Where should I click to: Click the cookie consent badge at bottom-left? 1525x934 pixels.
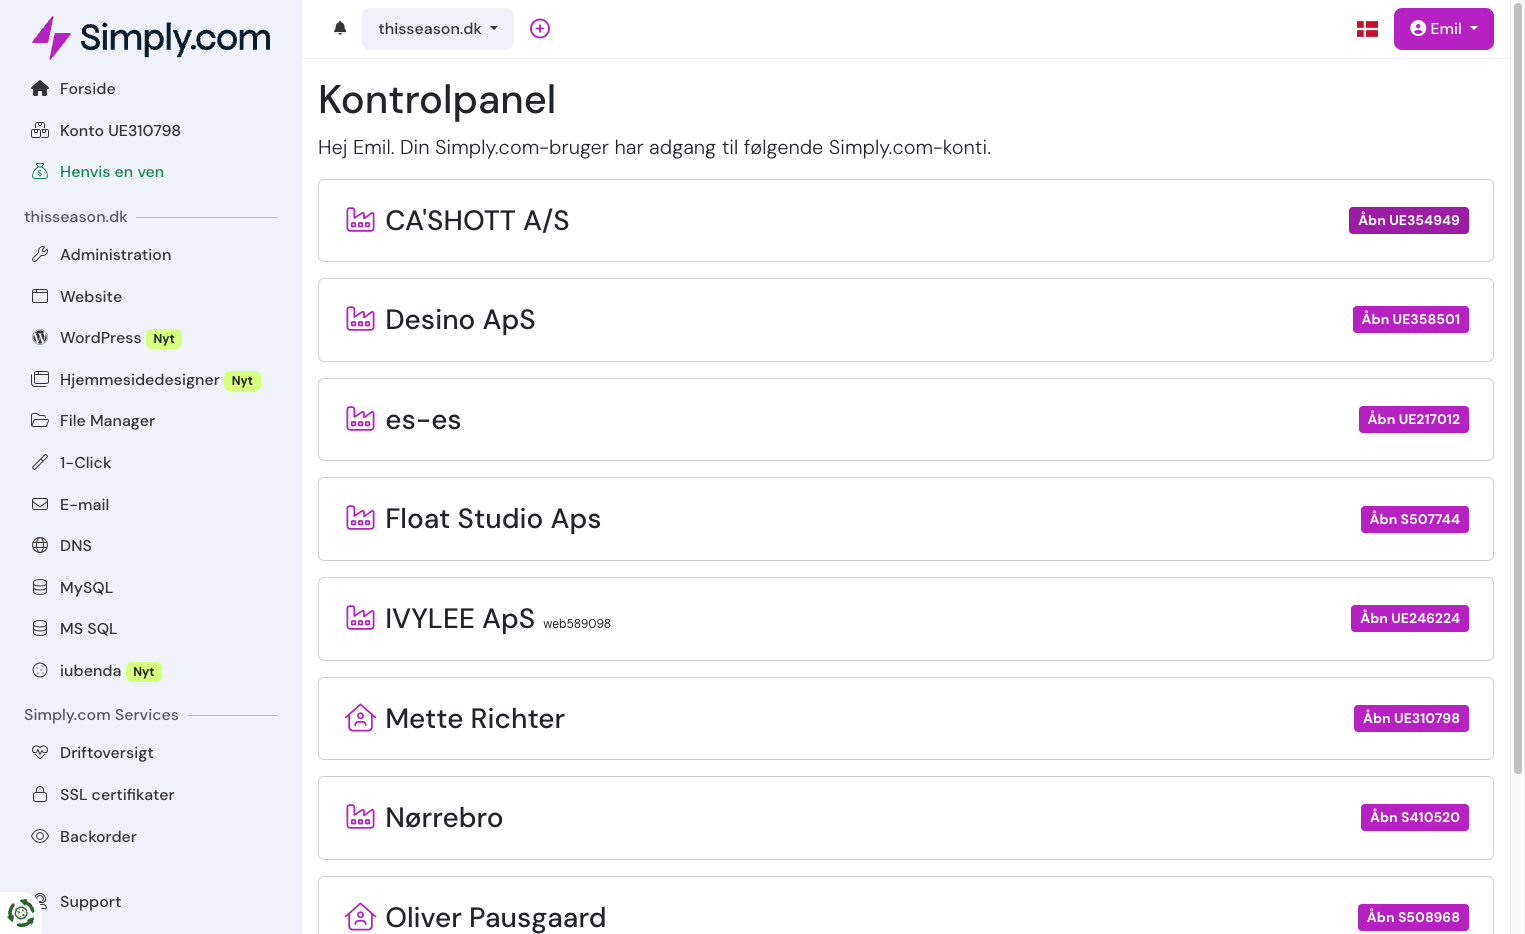pos(21,912)
